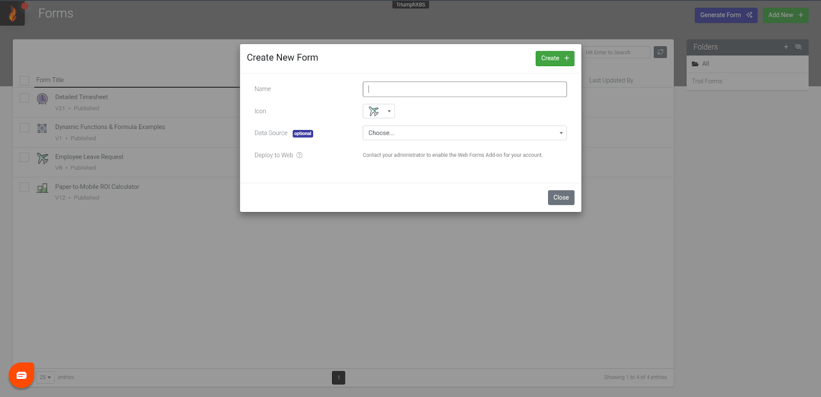
Task: Open the orange chat widget
Action: 21,375
